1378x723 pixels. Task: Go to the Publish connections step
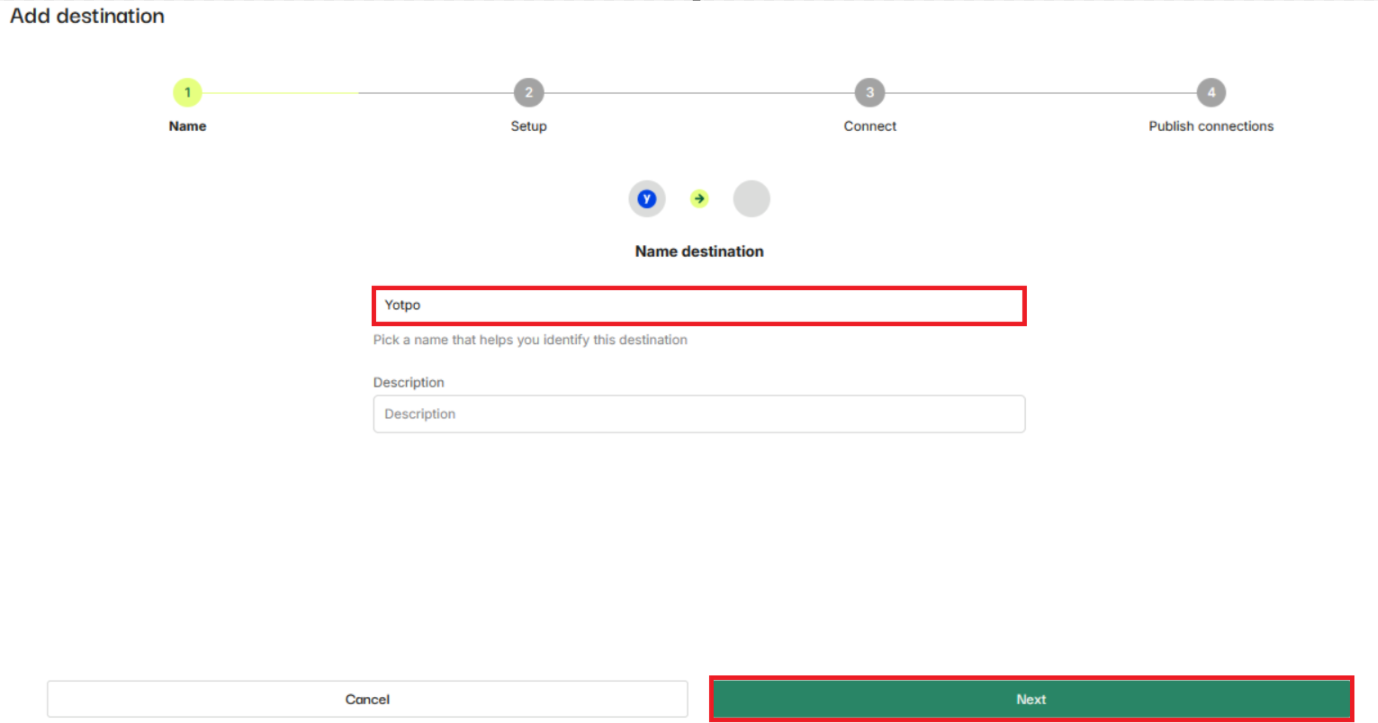(x=1211, y=126)
